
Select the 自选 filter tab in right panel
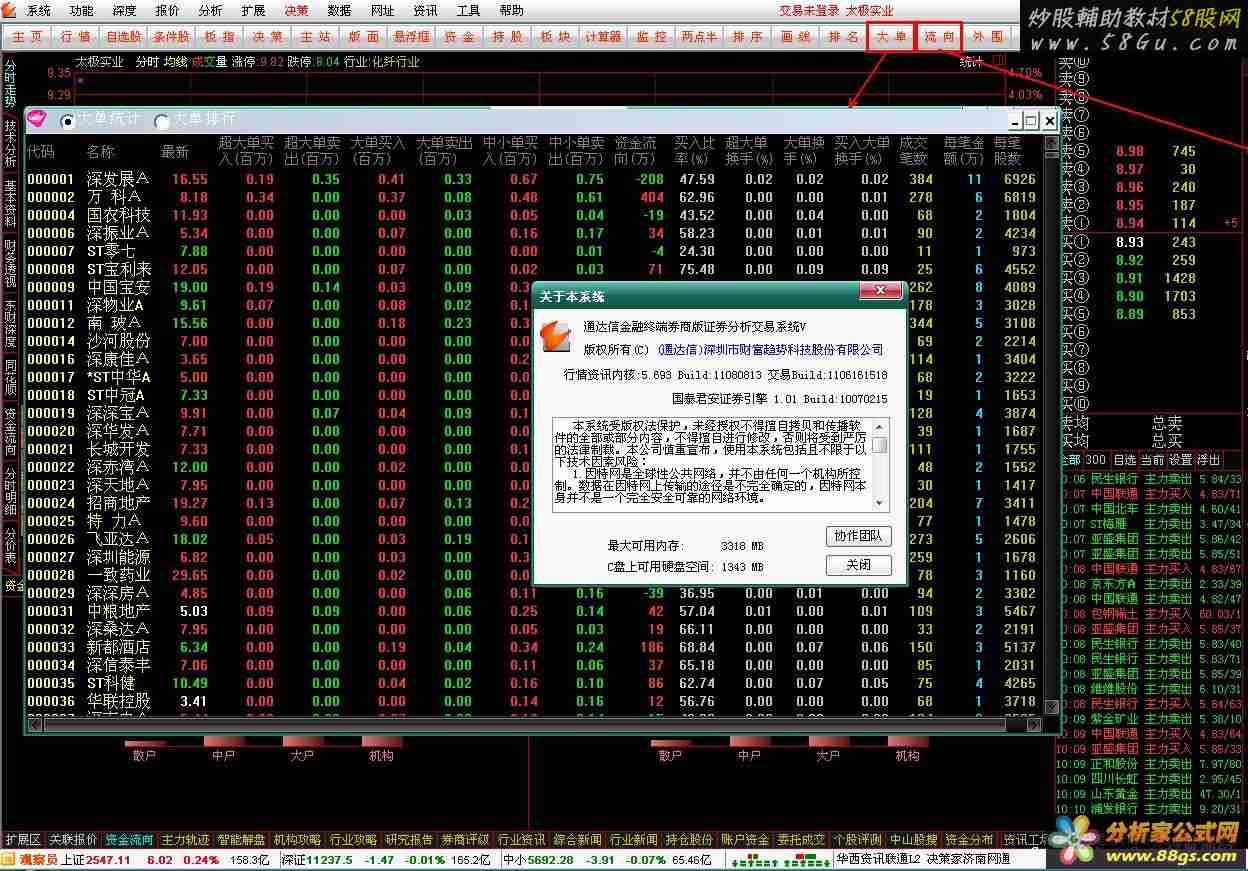pyautogui.click(x=1124, y=460)
